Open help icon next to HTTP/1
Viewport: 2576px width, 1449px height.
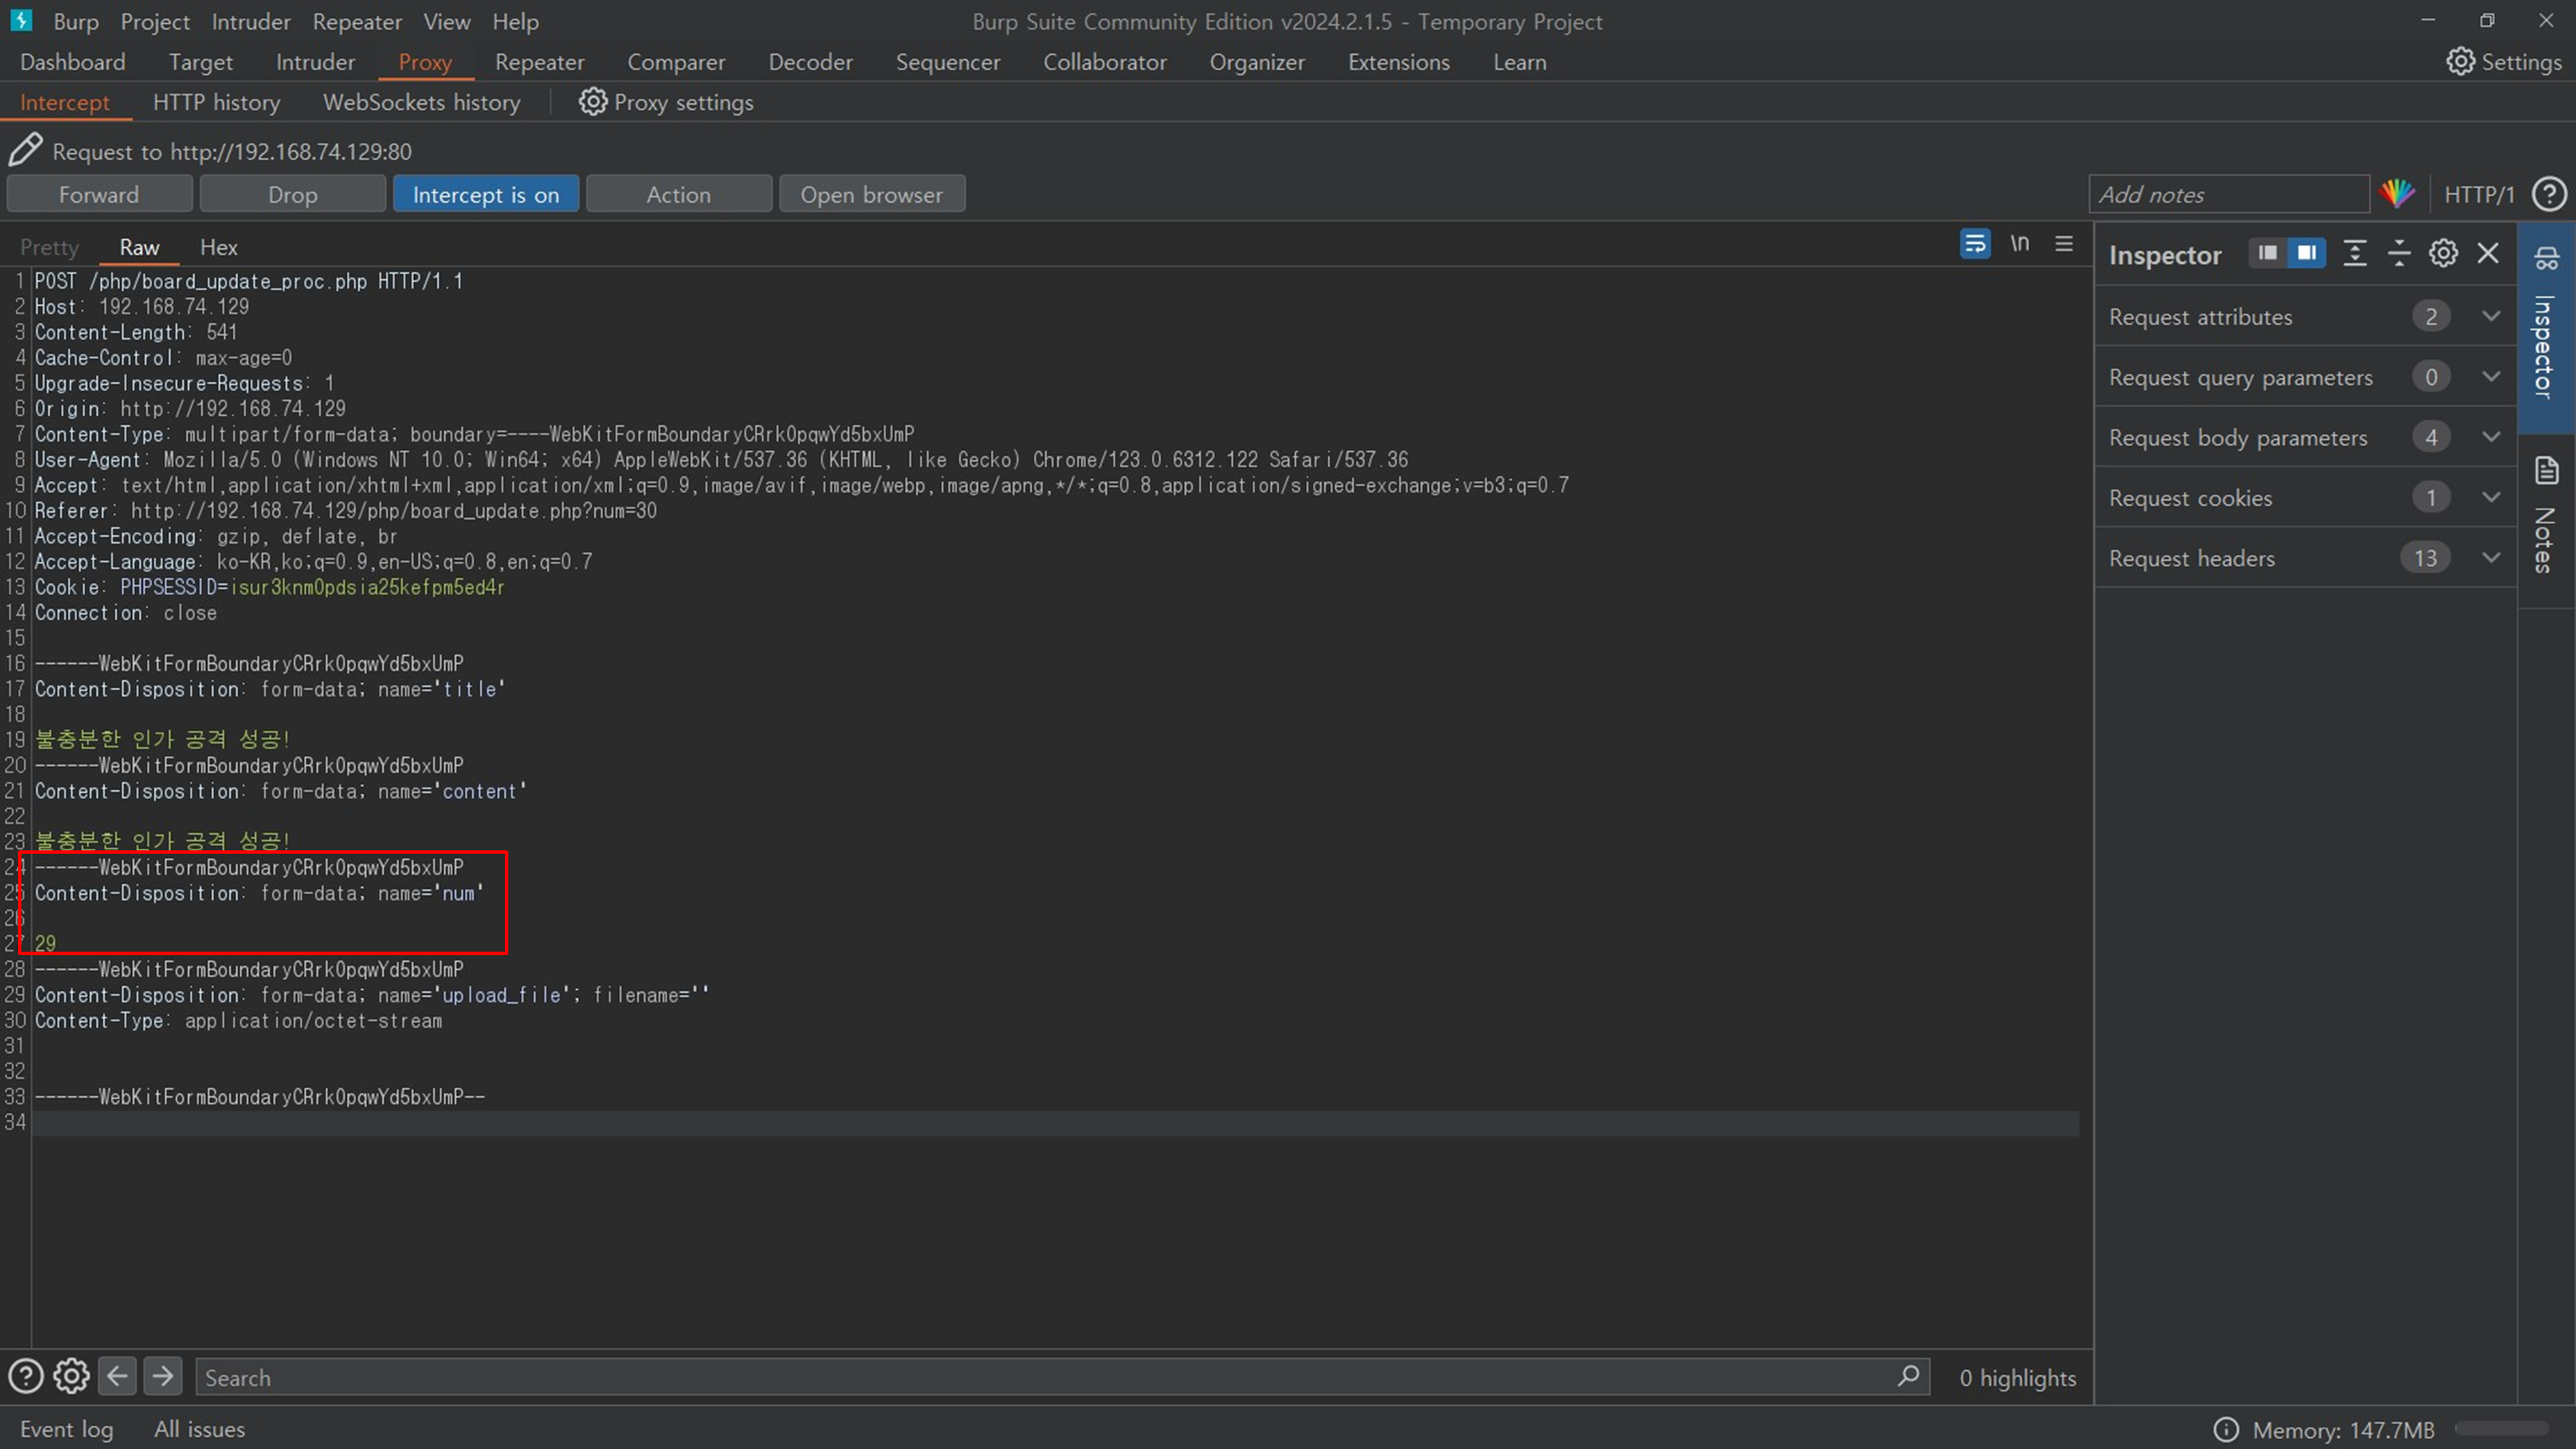(x=2549, y=194)
